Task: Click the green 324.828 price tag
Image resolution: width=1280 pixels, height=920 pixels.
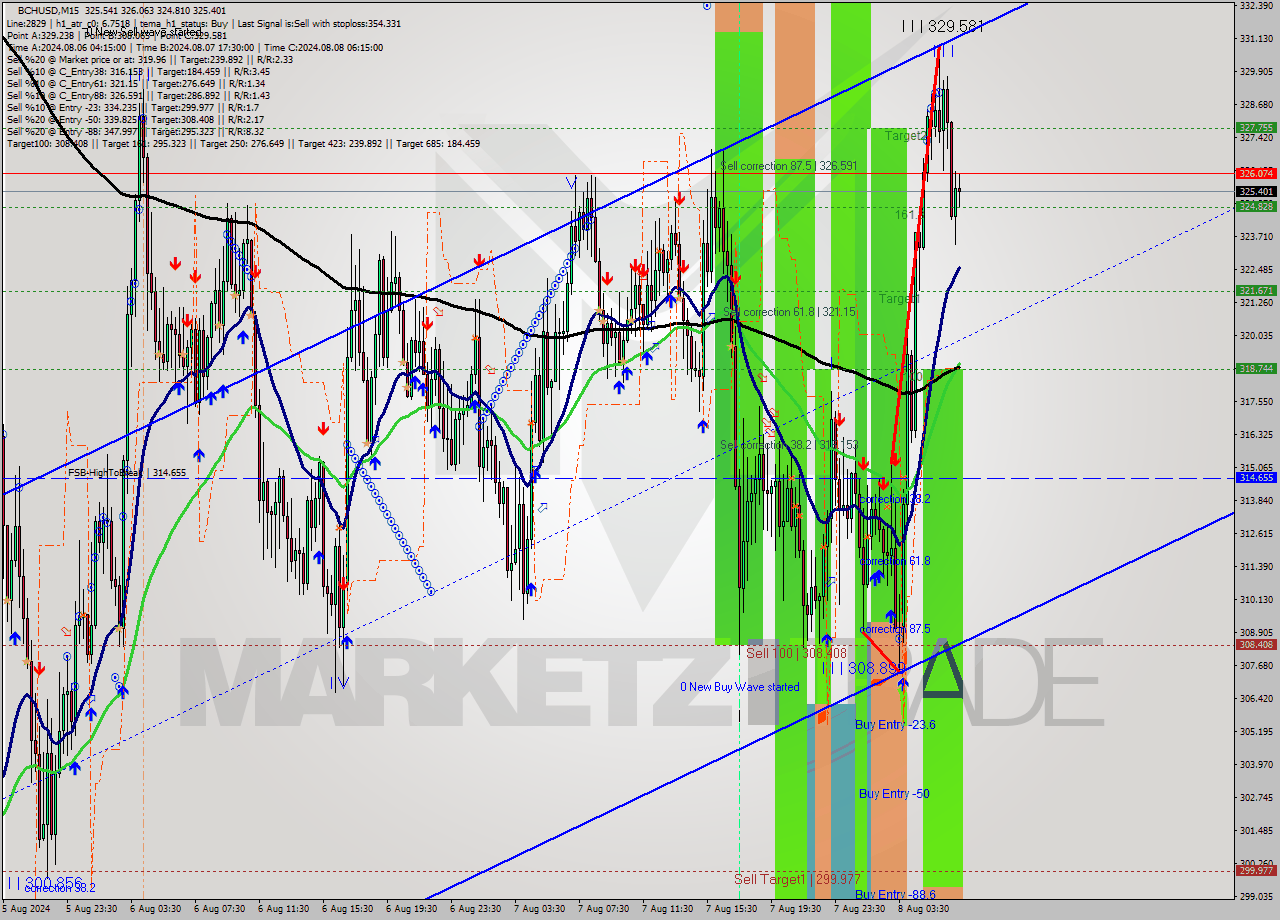Action: pyautogui.click(x=1256, y=207)
